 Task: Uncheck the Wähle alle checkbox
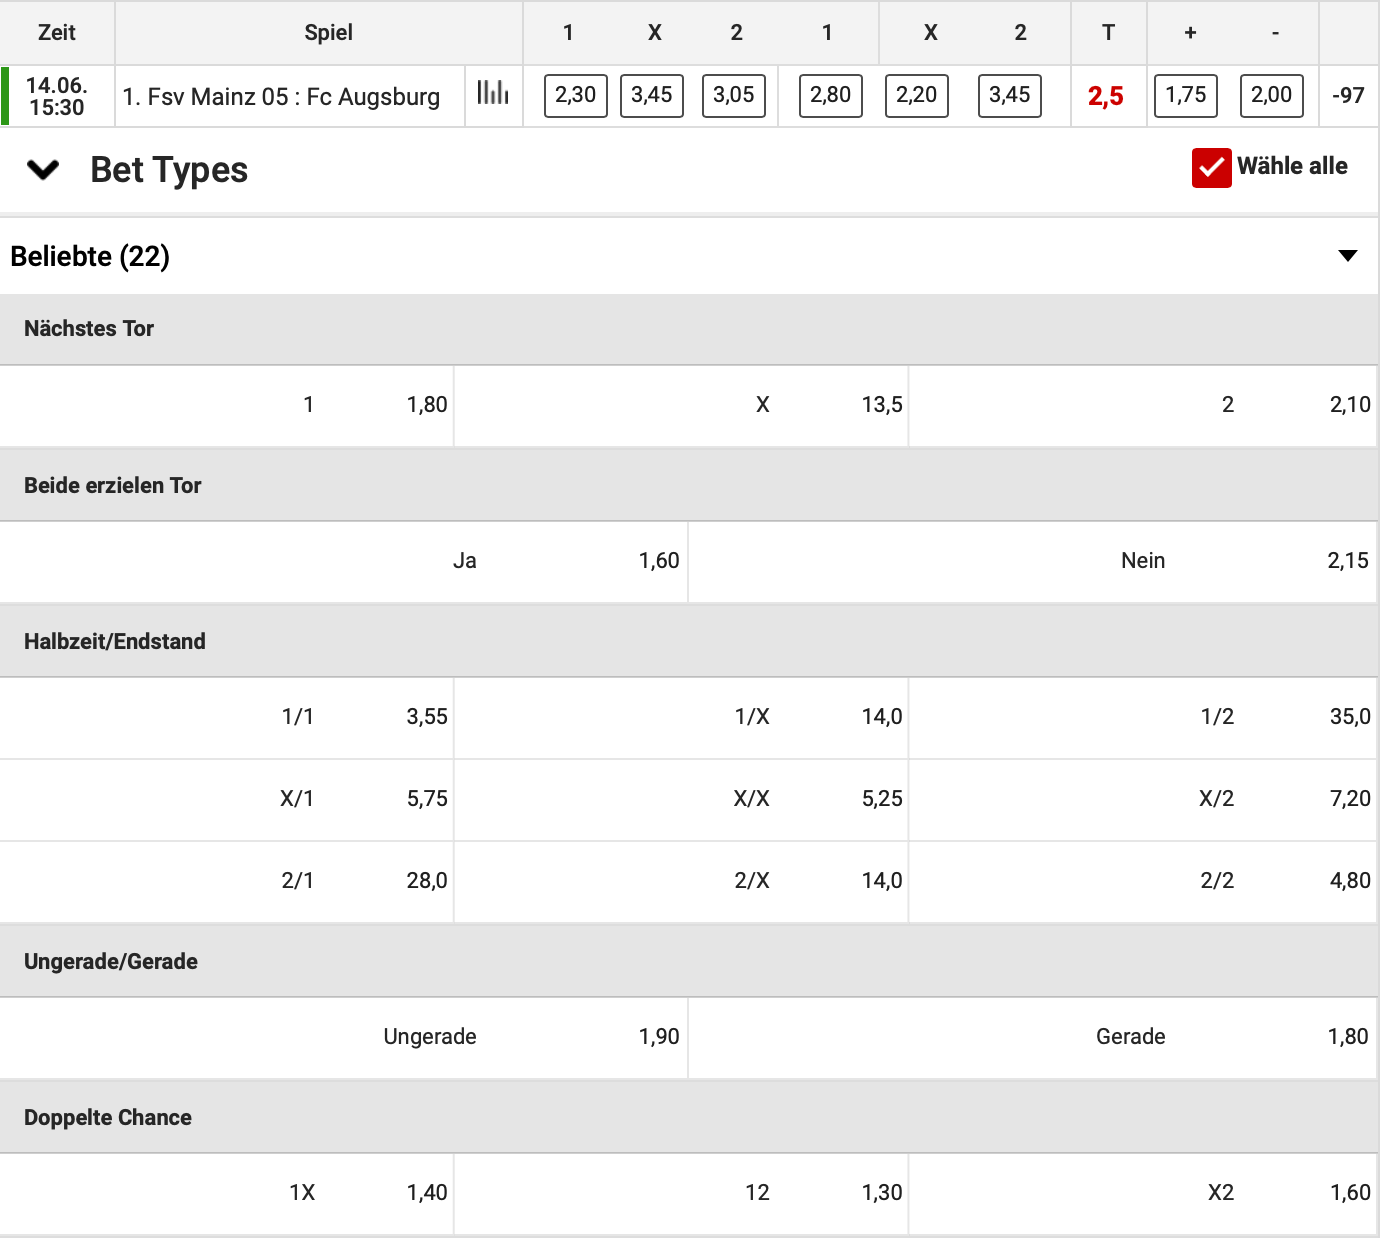pos(1212,167)
